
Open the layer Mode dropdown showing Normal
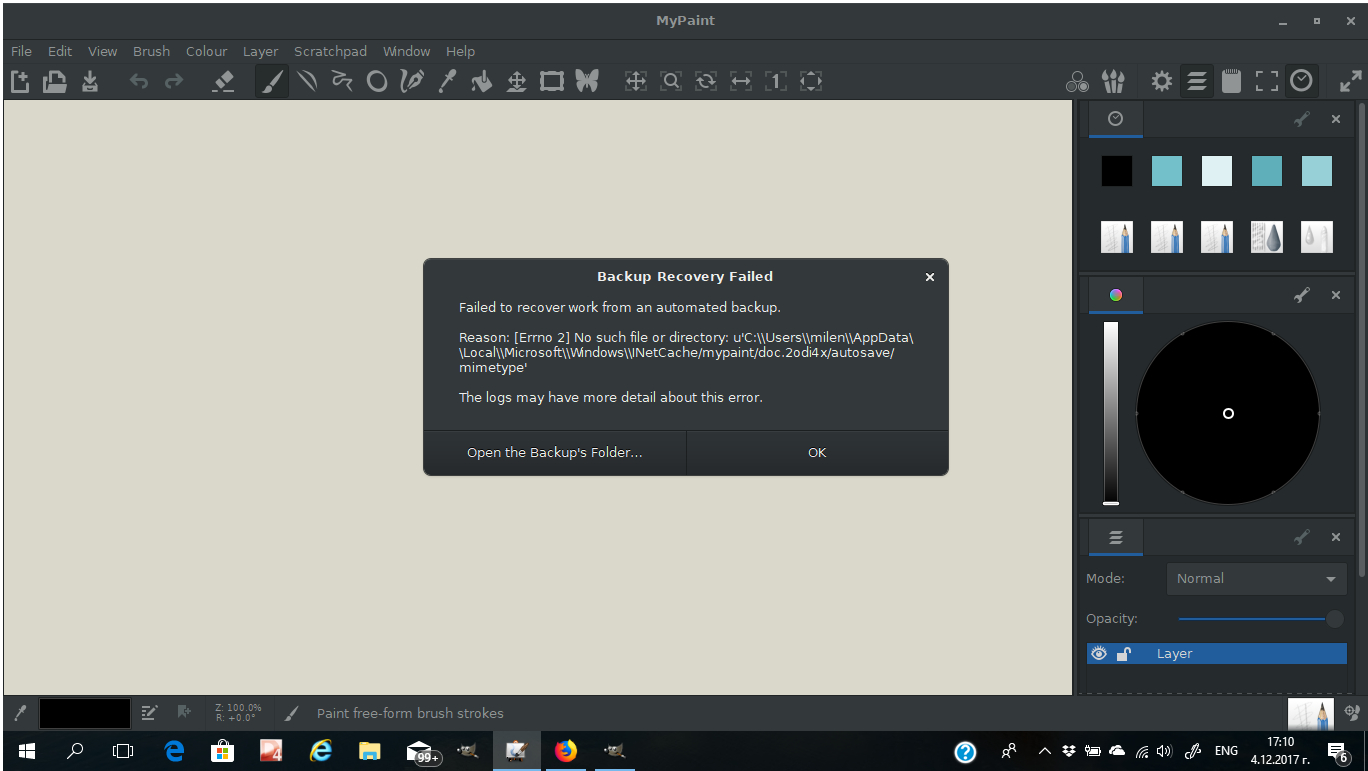pos(1256,578)
